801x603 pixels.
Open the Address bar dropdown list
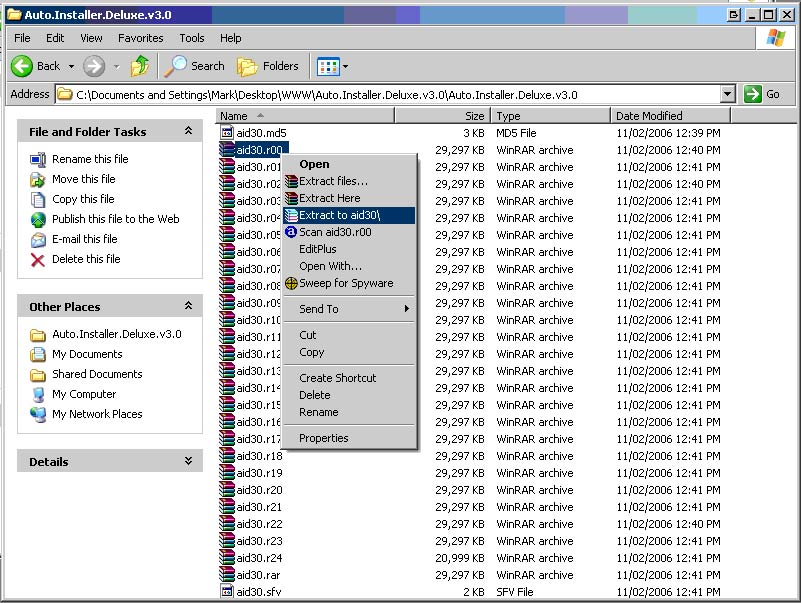tap(727, 94)
